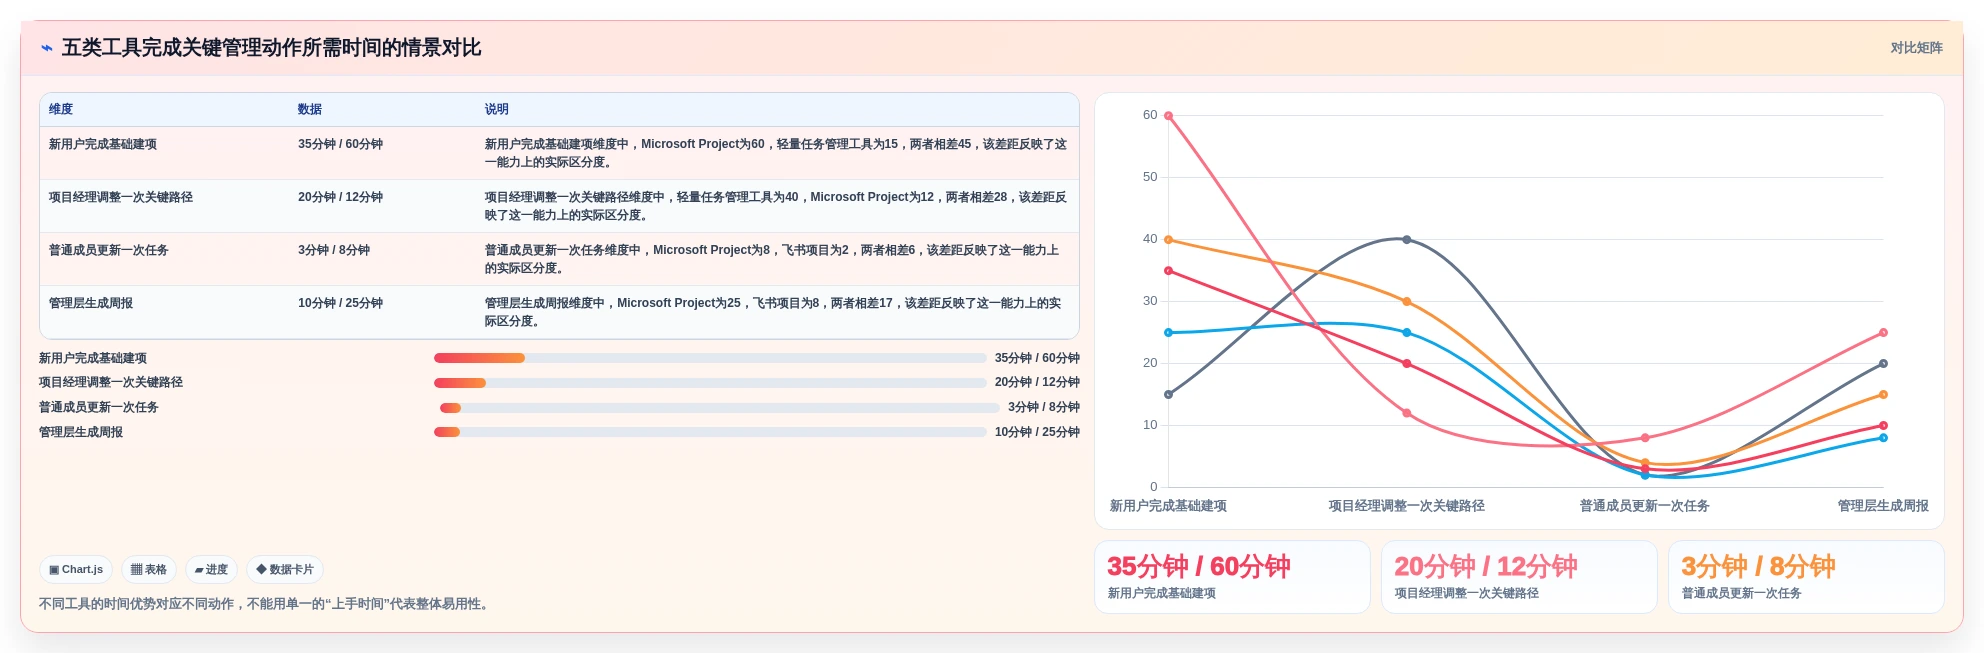The width and height of the screenshot is (1984, 653).
Task: Click the 说明 column header
Action: (497, 109)
